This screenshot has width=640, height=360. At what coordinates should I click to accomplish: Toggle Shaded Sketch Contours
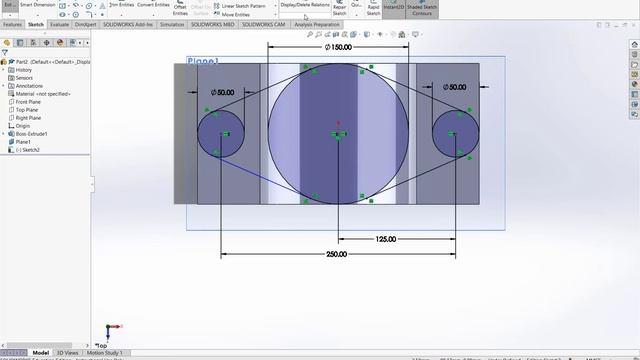(x=422, y=8)
